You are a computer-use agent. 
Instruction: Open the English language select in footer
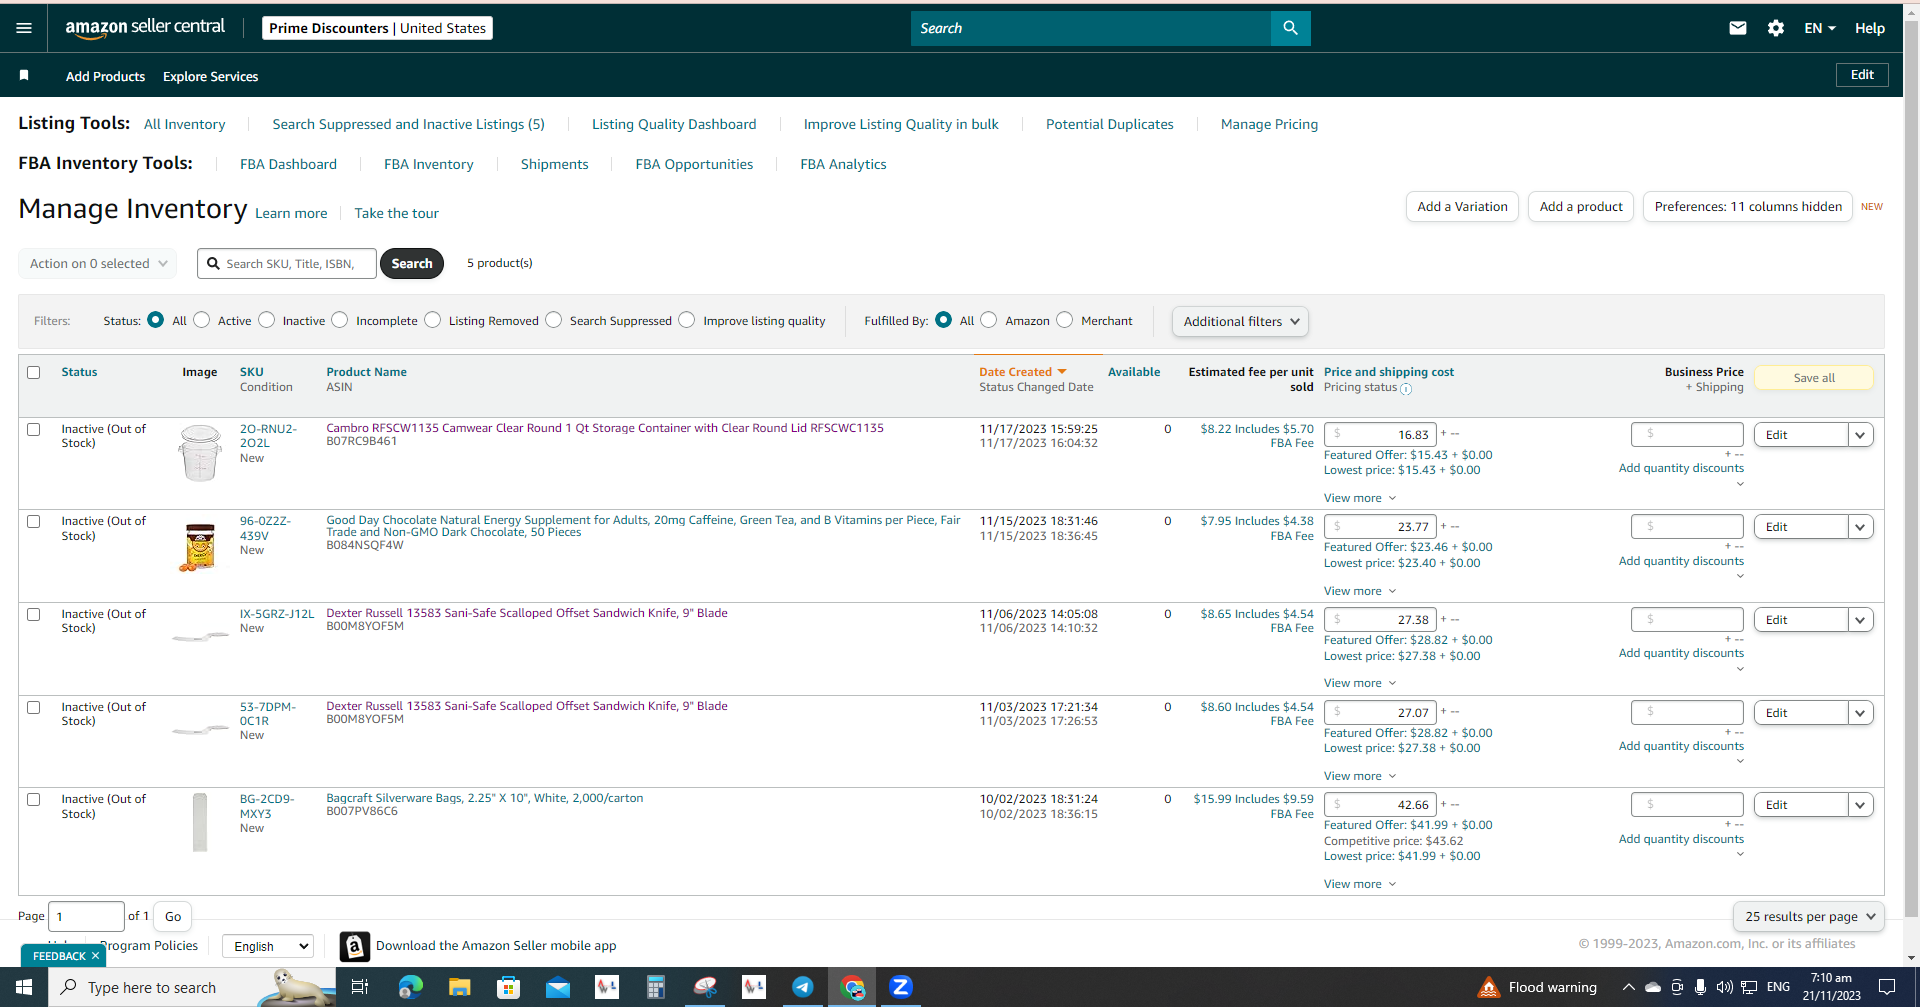(x=268, y=946)
